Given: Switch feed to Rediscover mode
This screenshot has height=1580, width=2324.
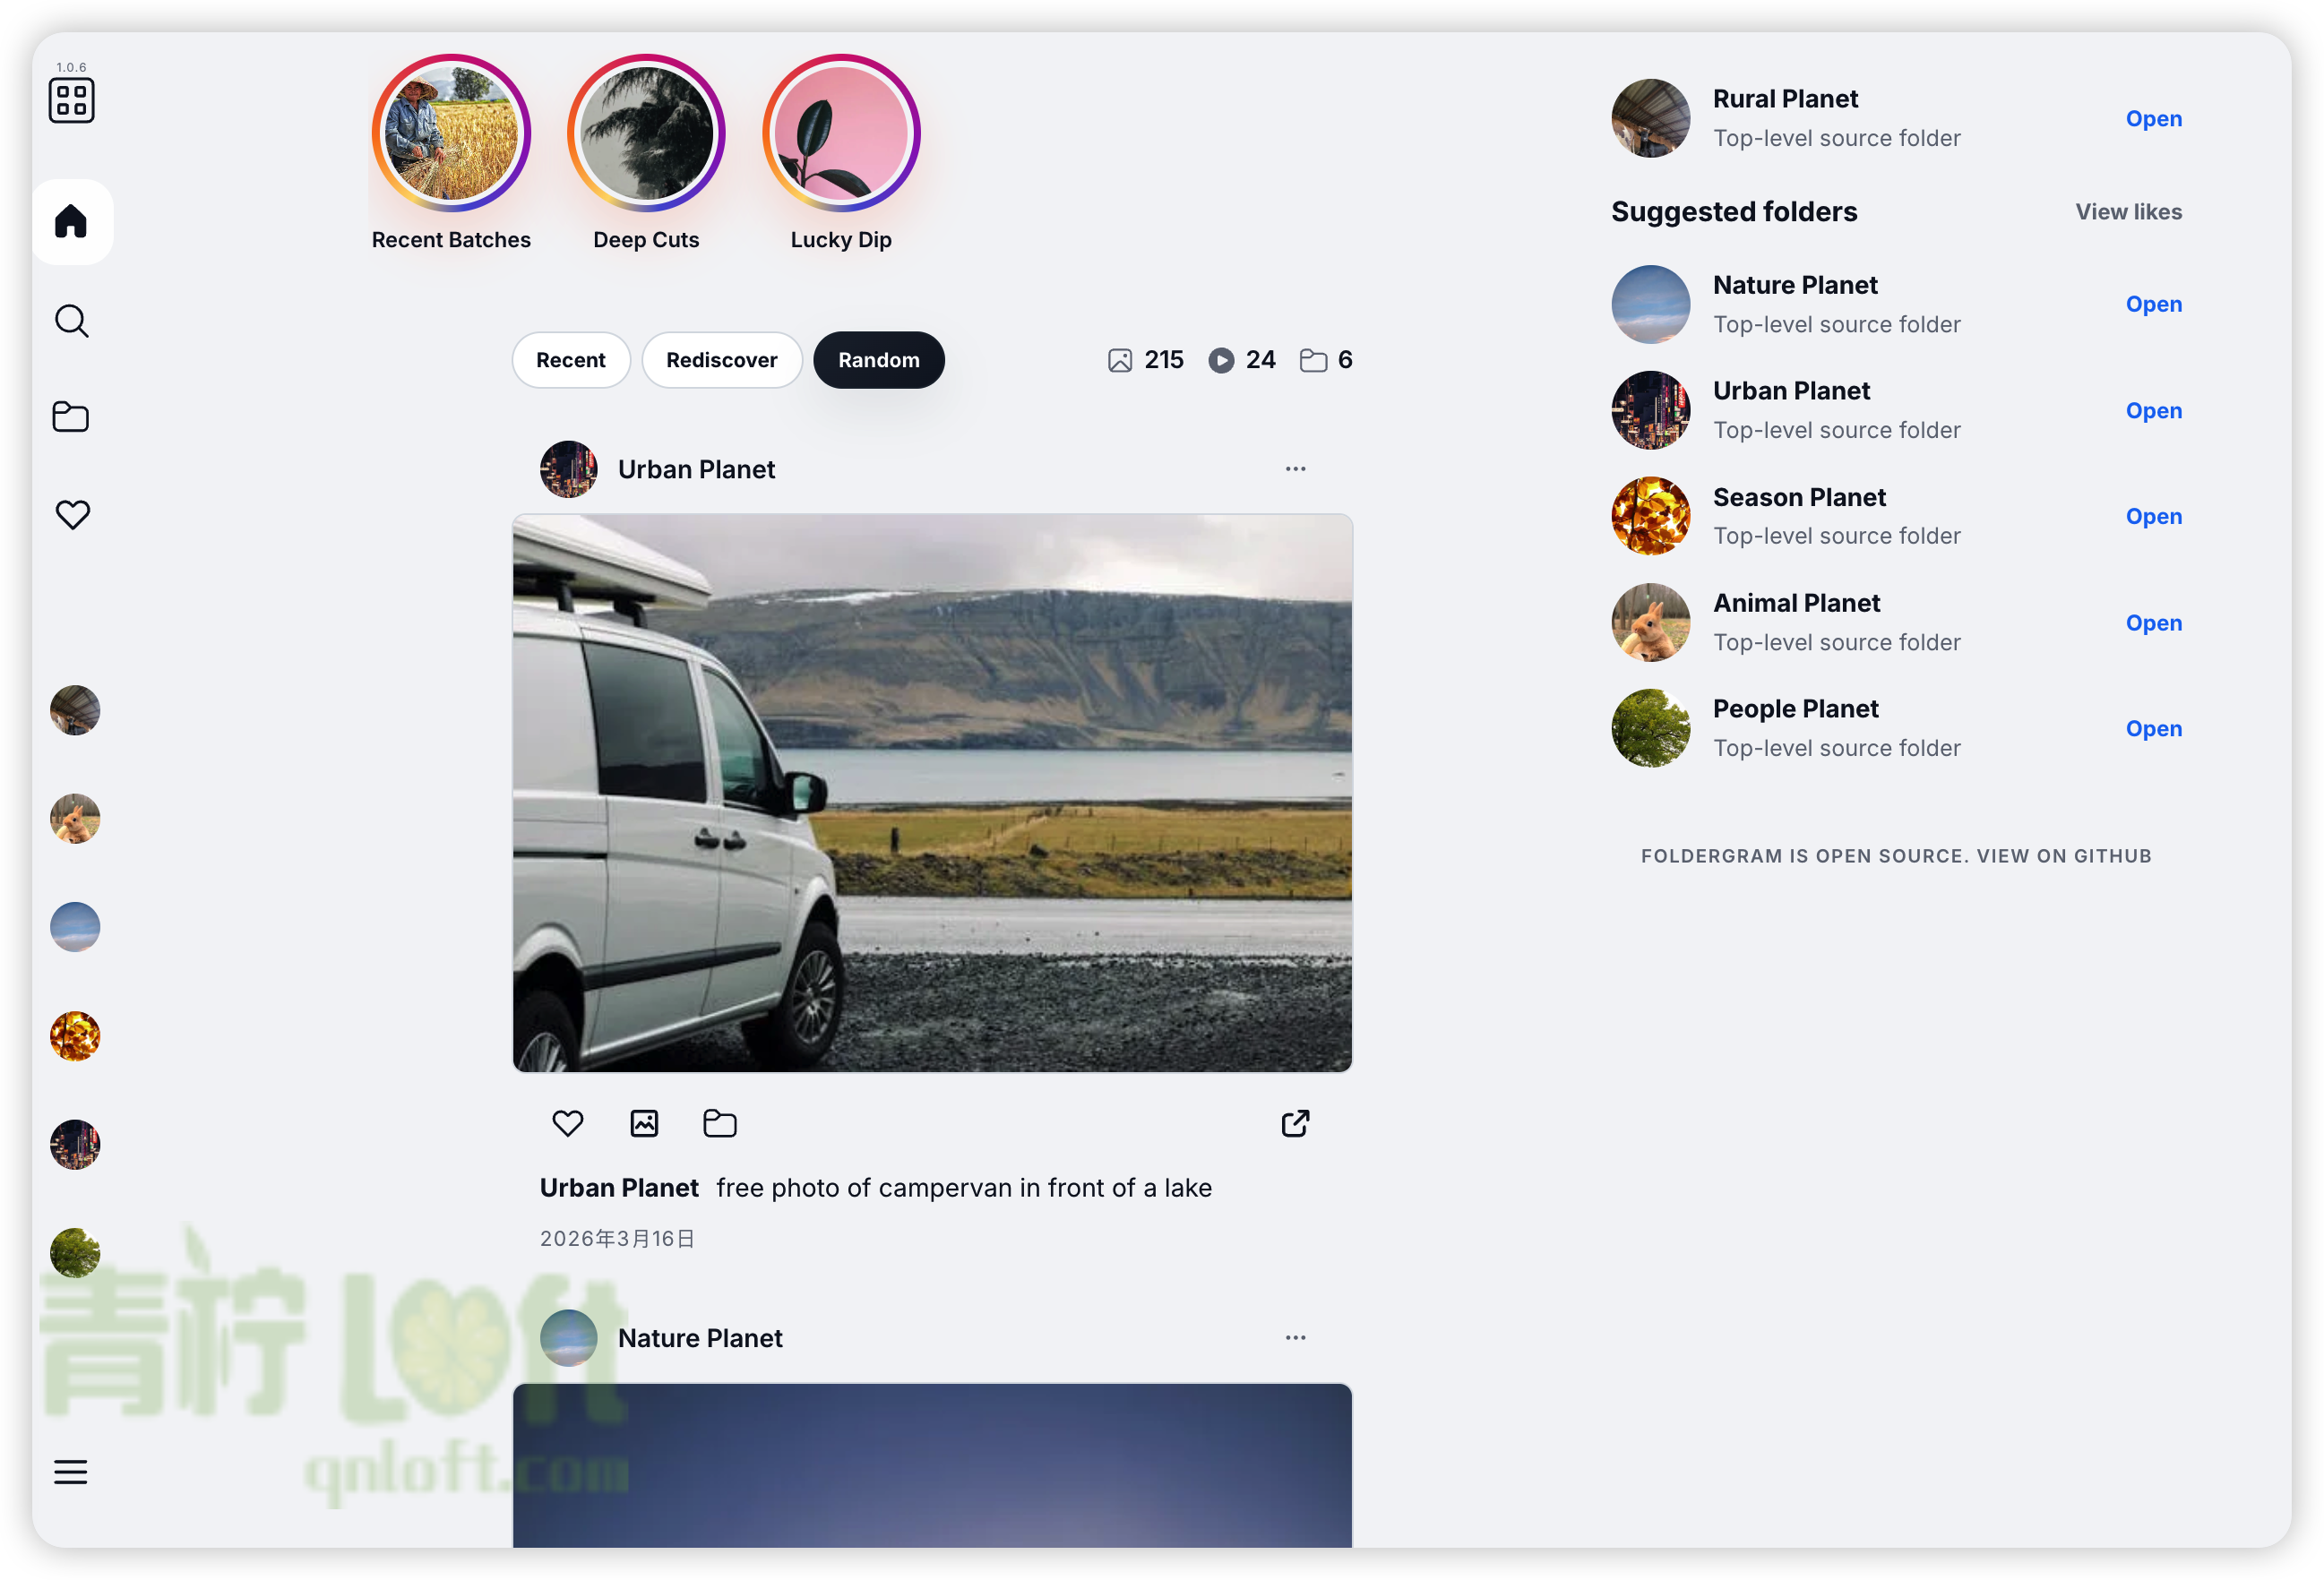Looking at the screenshot, I should (721, 360).
